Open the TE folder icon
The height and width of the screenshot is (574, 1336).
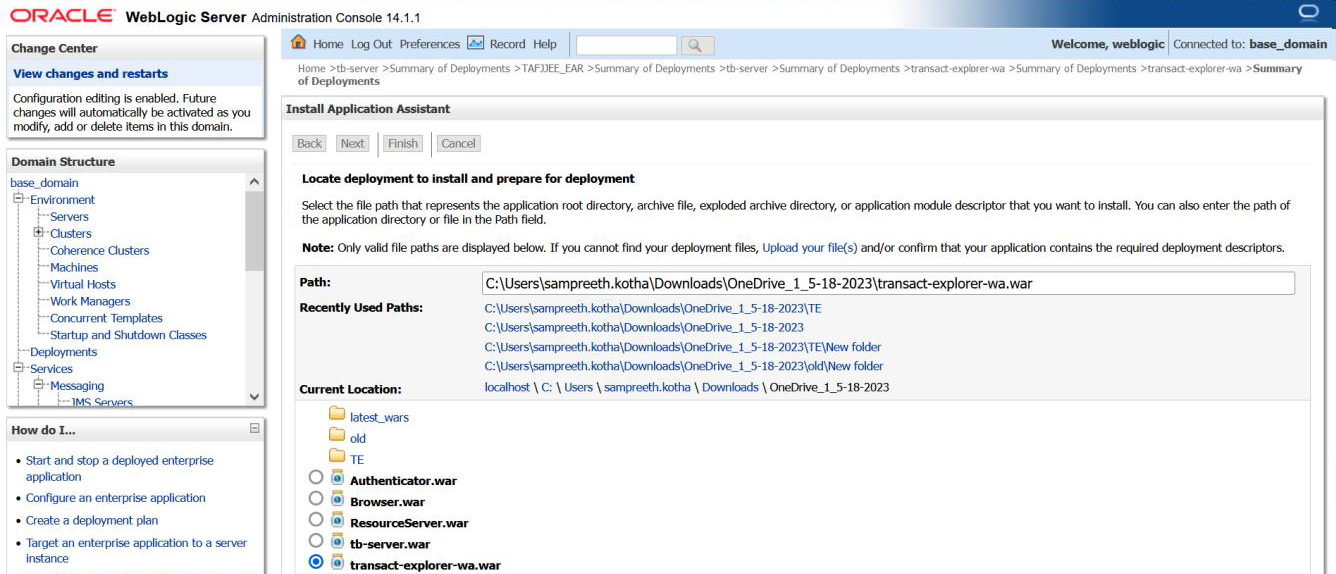tap(337, 459)
